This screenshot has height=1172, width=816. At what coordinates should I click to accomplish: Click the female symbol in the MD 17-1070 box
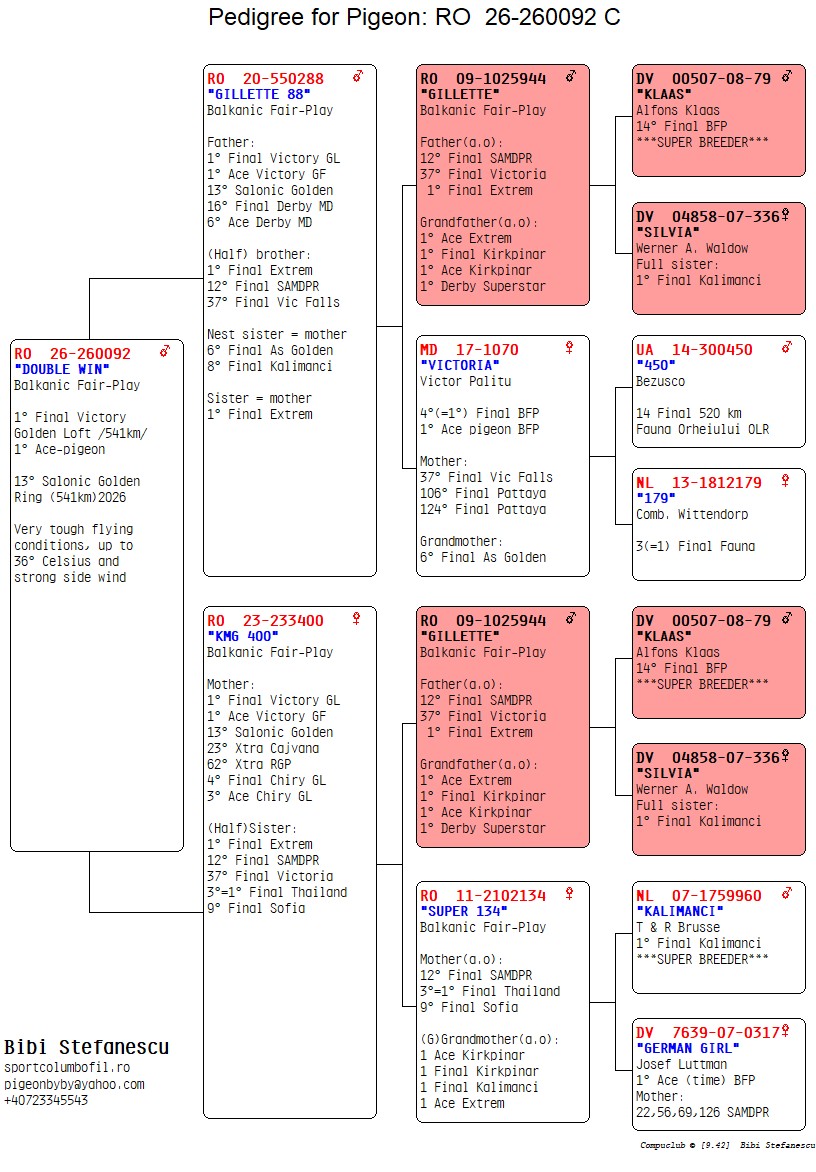click(x=569, y=347)
